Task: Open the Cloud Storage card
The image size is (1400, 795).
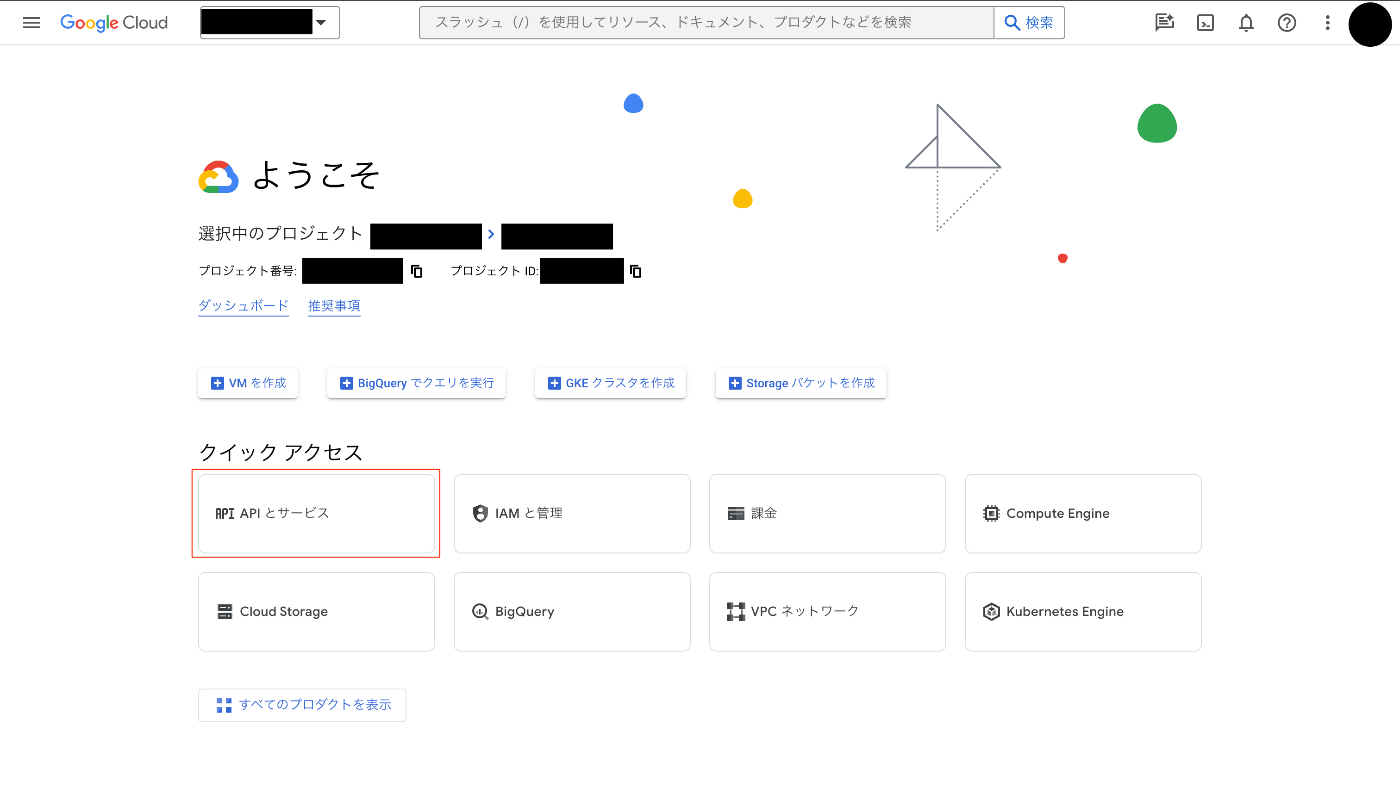Action: (x=316, y=611)
